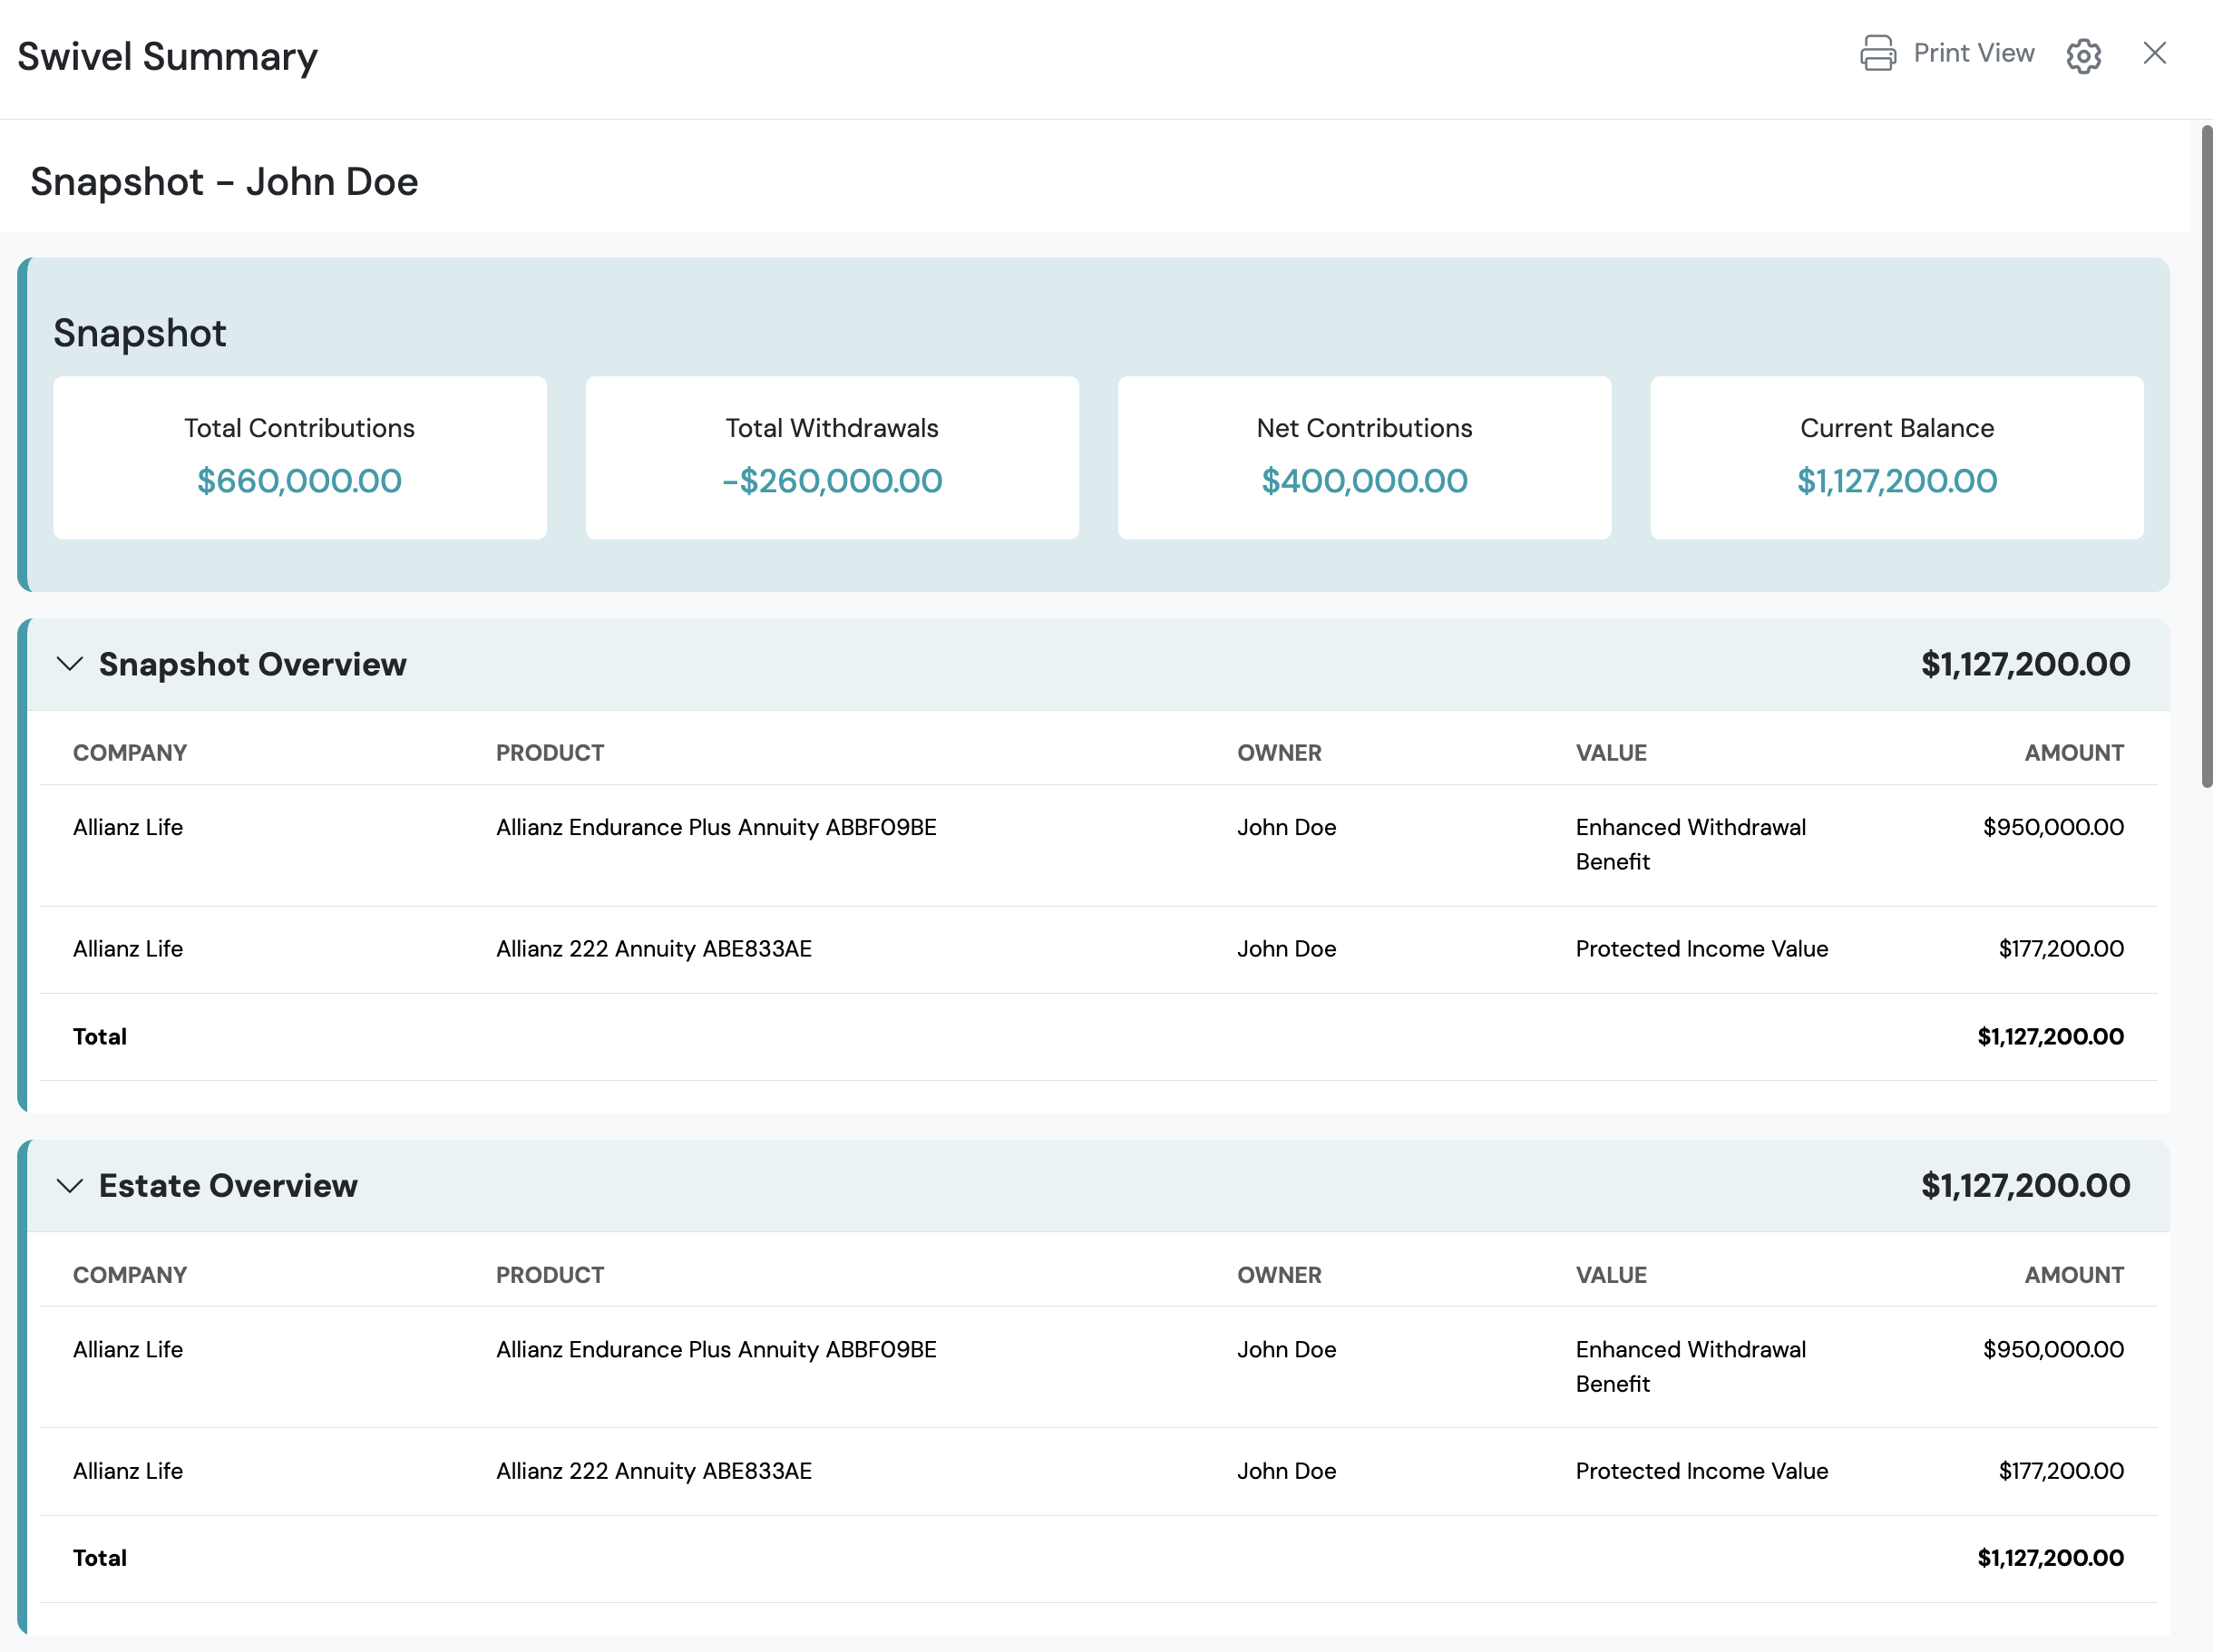Click Allianz Endurance Plus Annuity in Estate Overview

click(x=716, y=1349)
